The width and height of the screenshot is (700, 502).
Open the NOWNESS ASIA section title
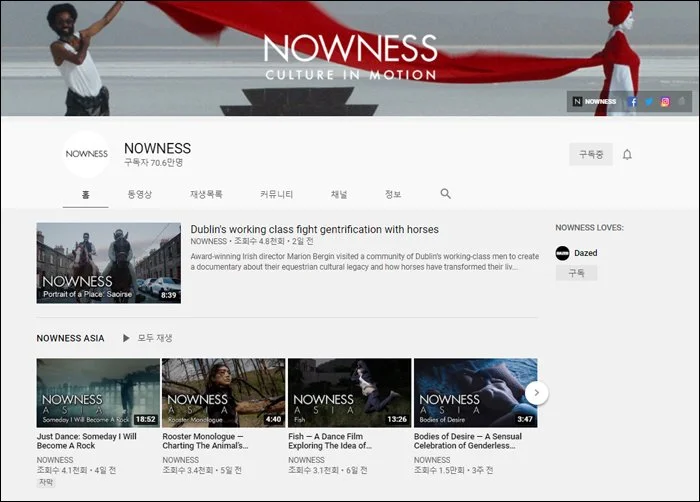(71, 338)
